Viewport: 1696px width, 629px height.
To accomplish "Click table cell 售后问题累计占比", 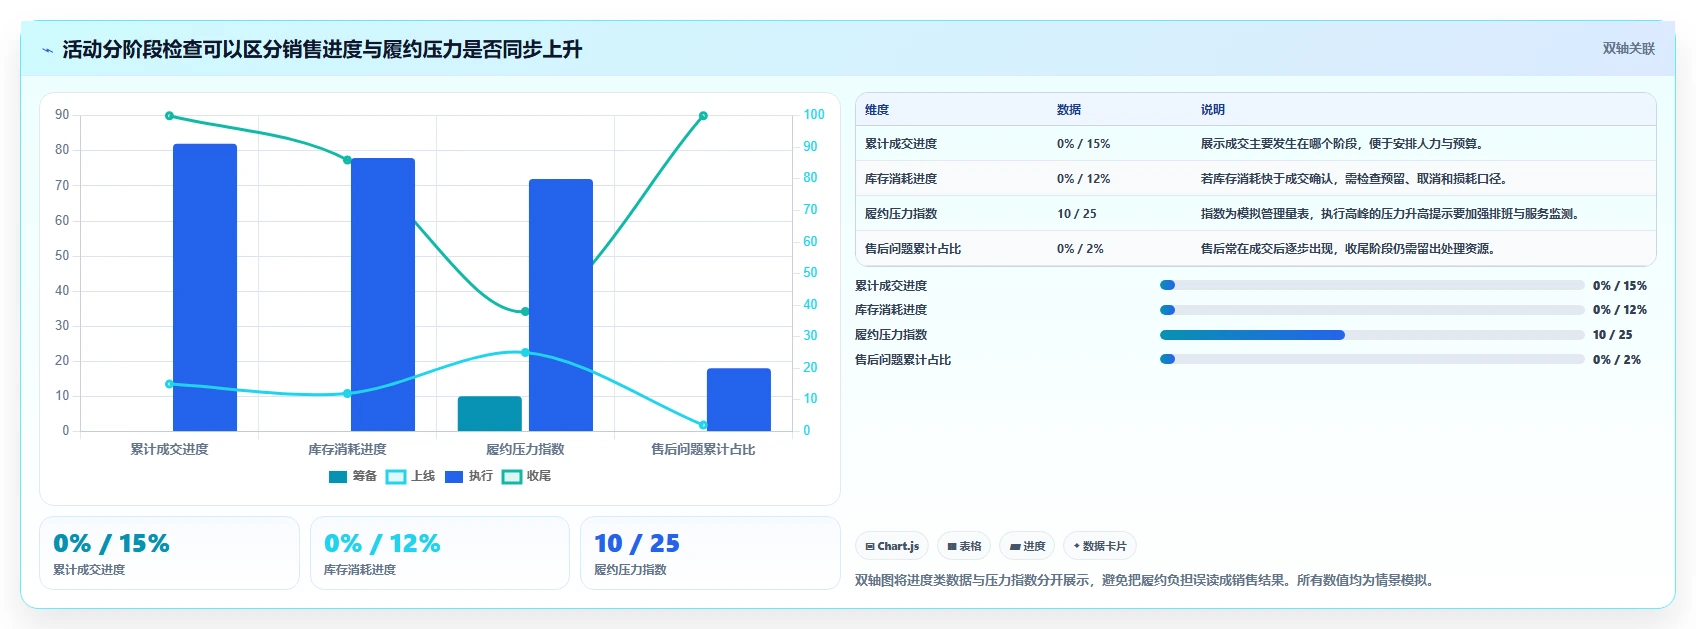I will pyautogui.click(x=913, y=249).
